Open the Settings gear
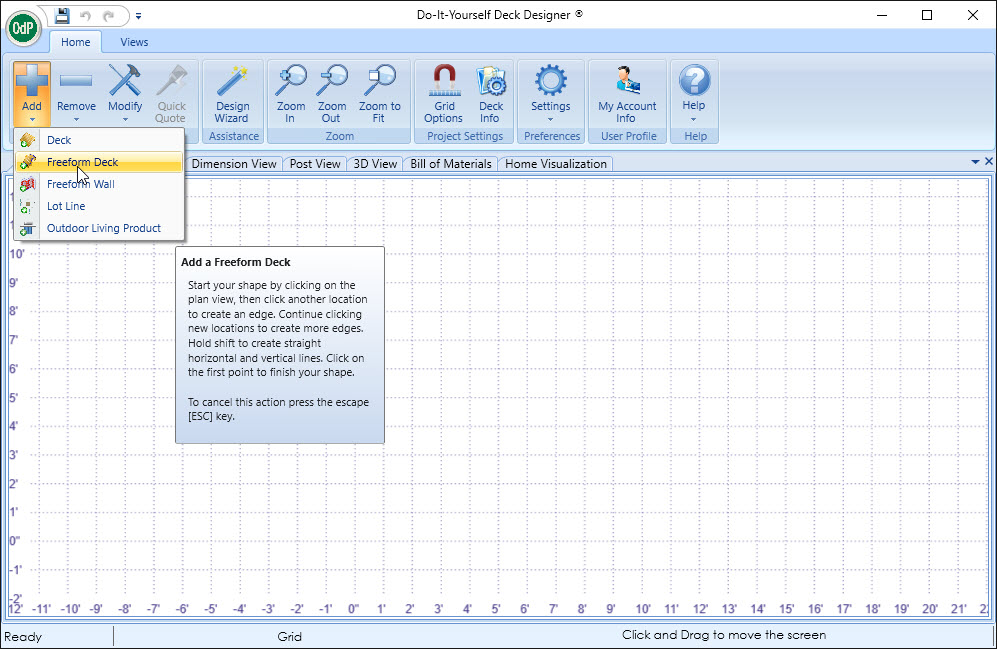The width and height of the screenshot is (997, 649). coord(551,80)
